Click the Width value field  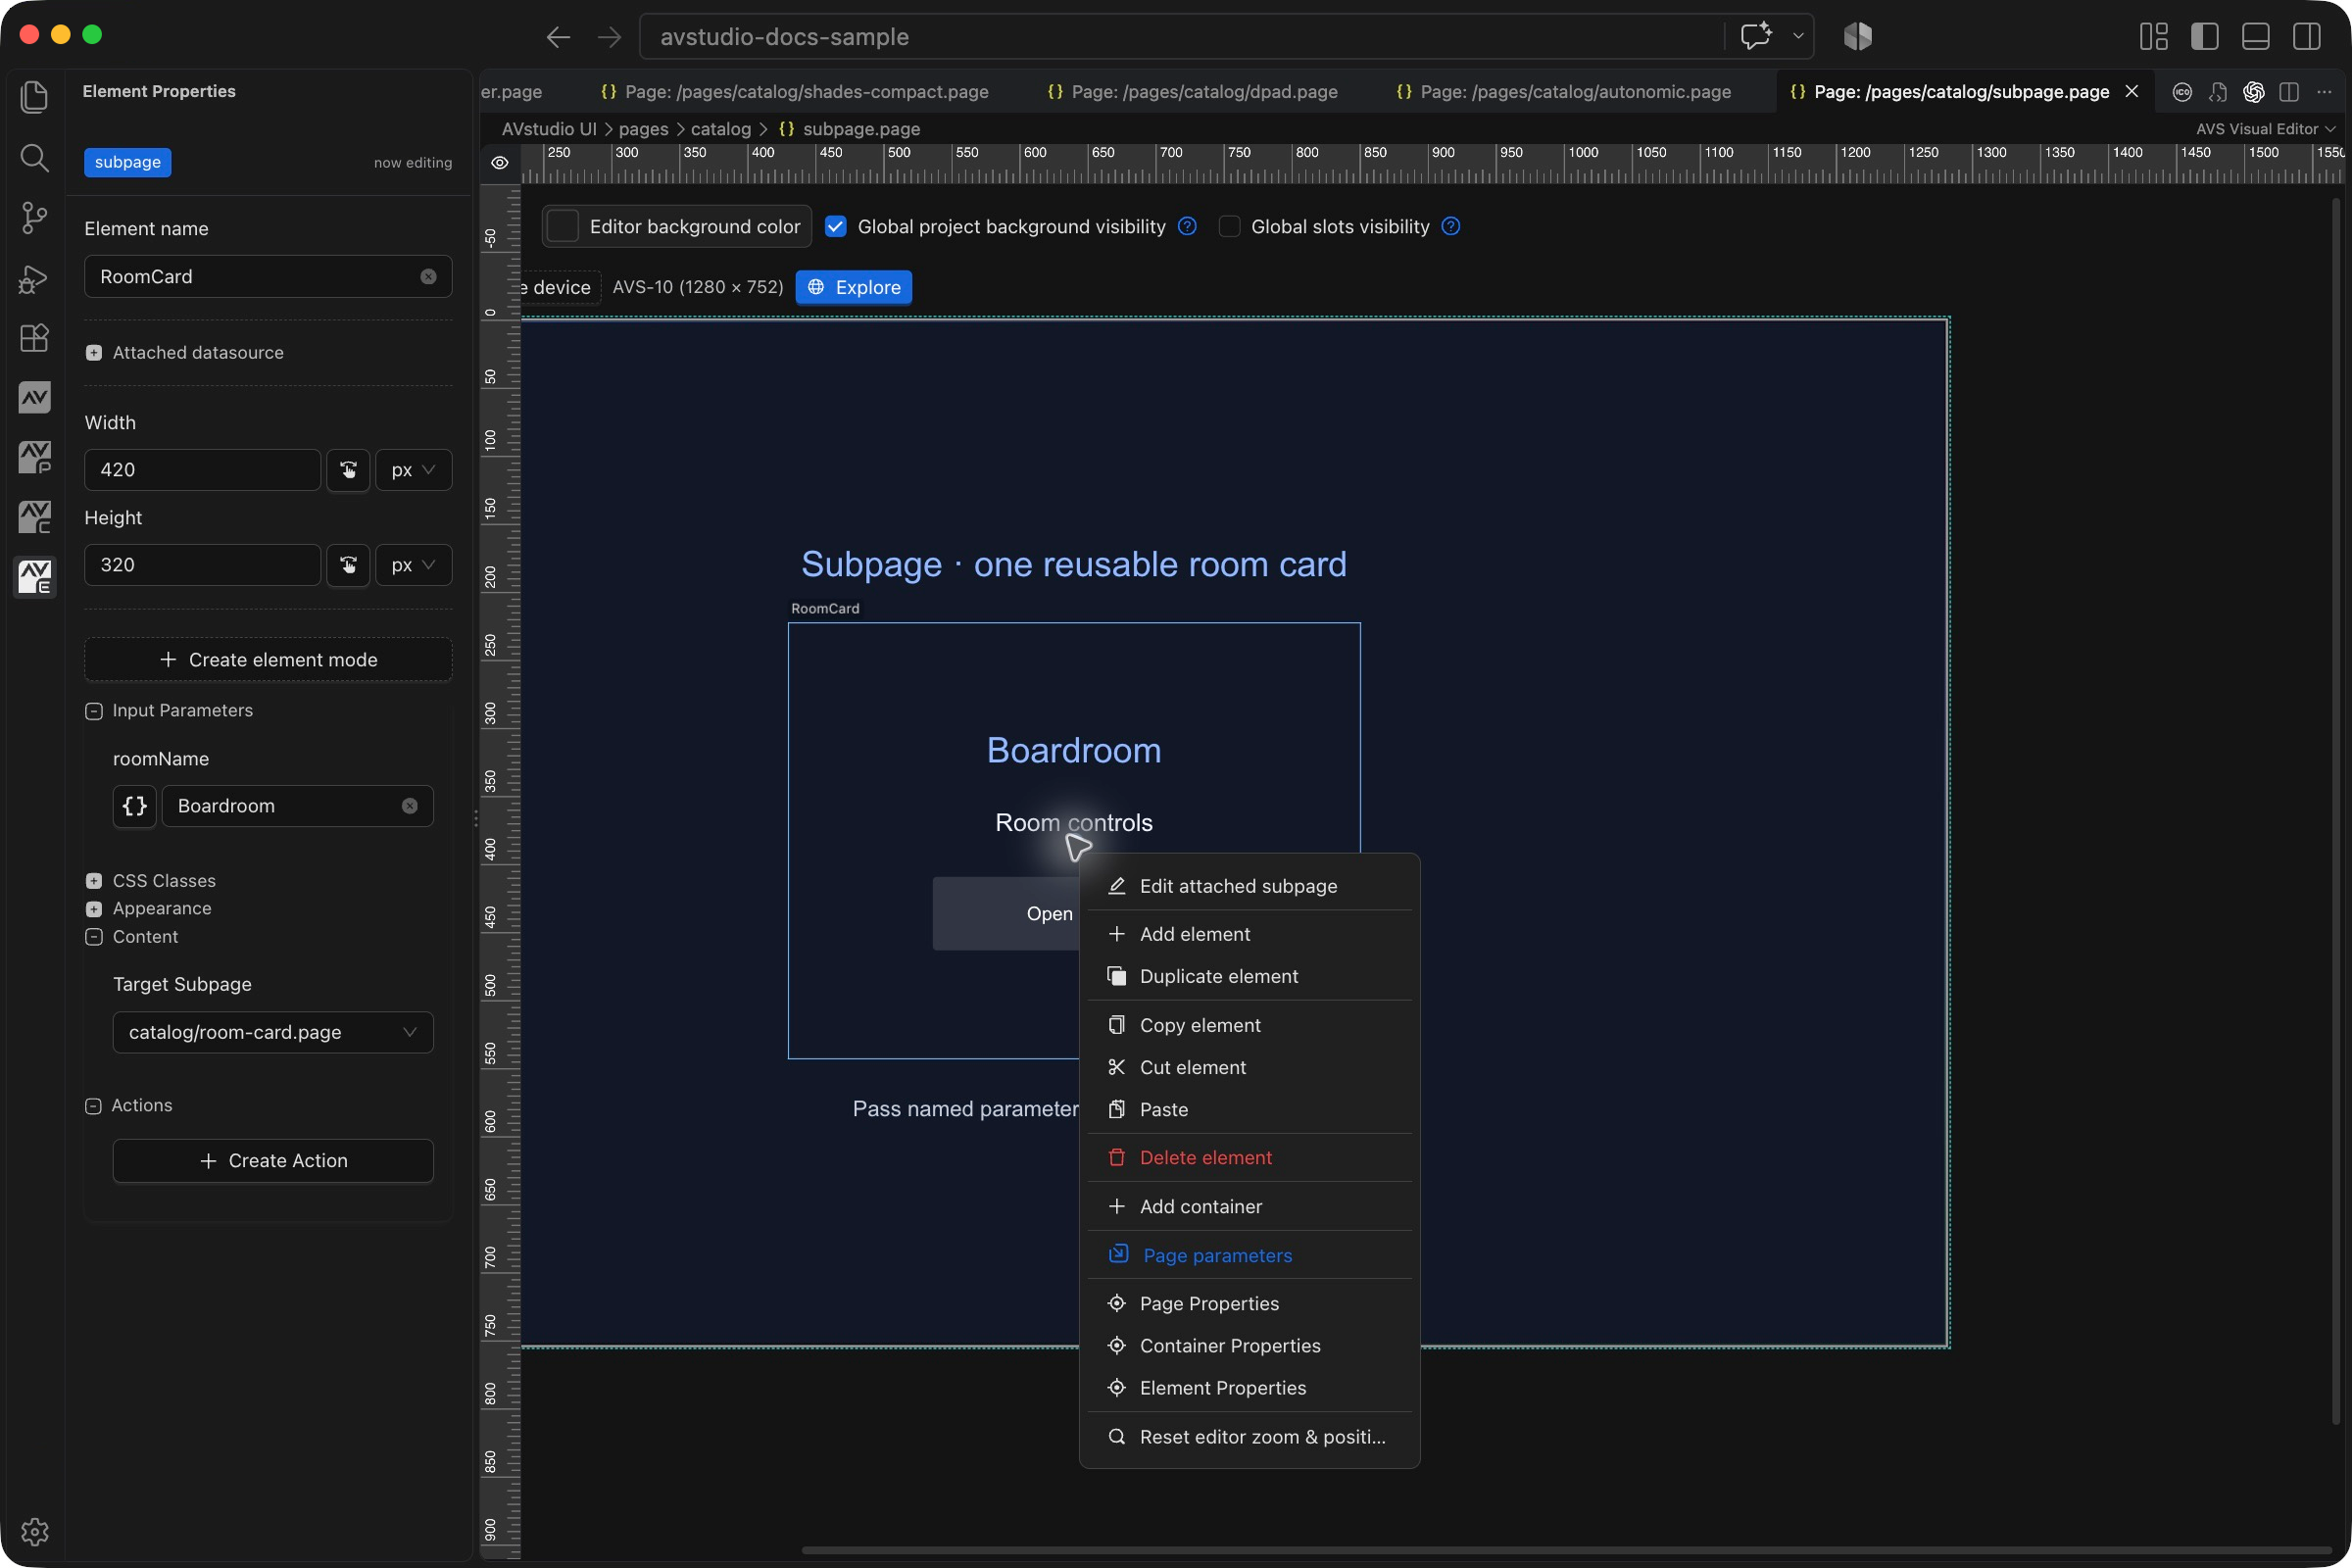[203, 470]
